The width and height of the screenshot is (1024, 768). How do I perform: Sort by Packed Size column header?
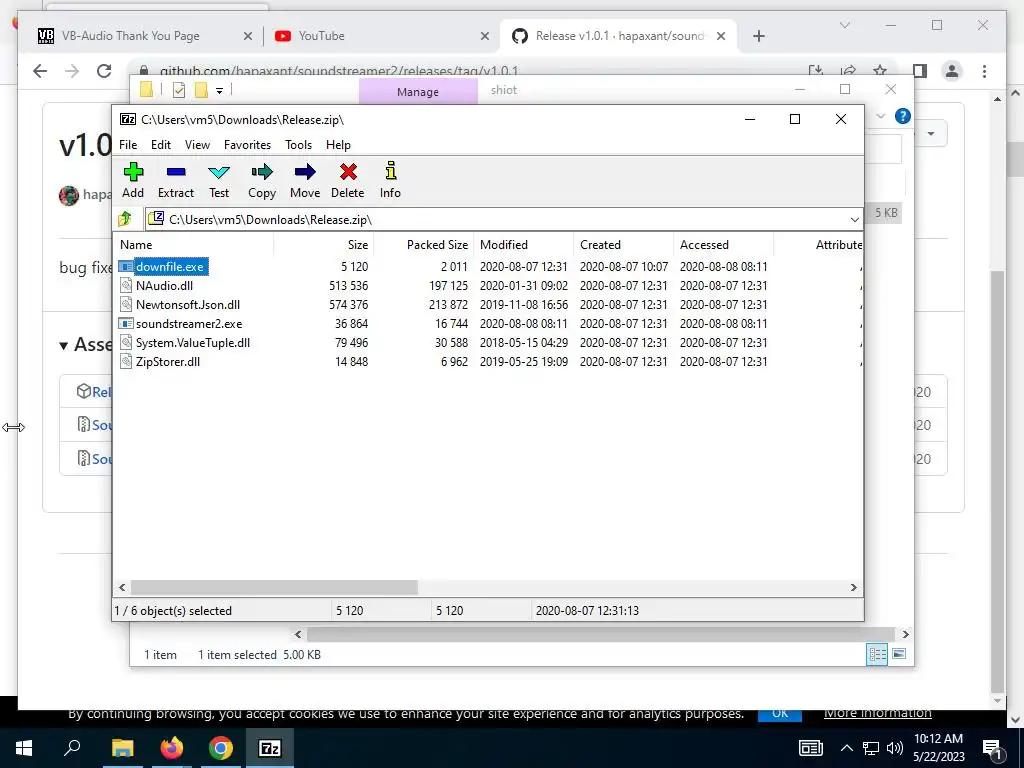pyautogui.click(x=424, y=245)
